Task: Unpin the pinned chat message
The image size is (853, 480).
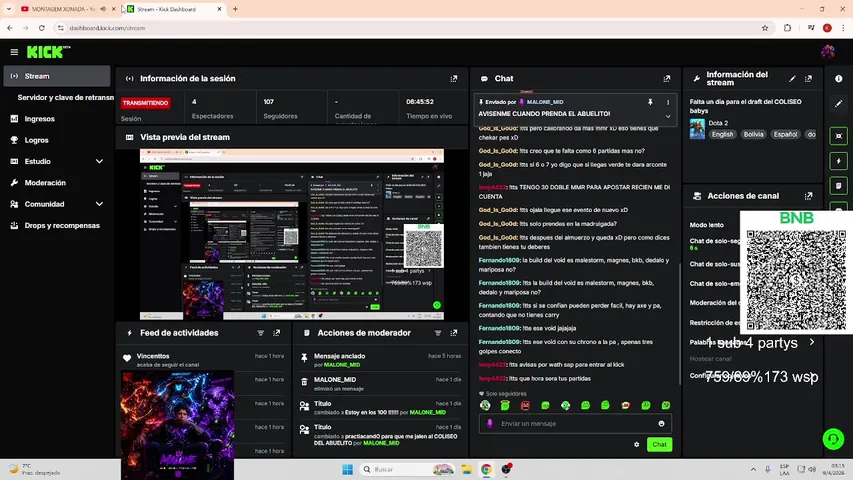Action: click(x=650, y=102)
